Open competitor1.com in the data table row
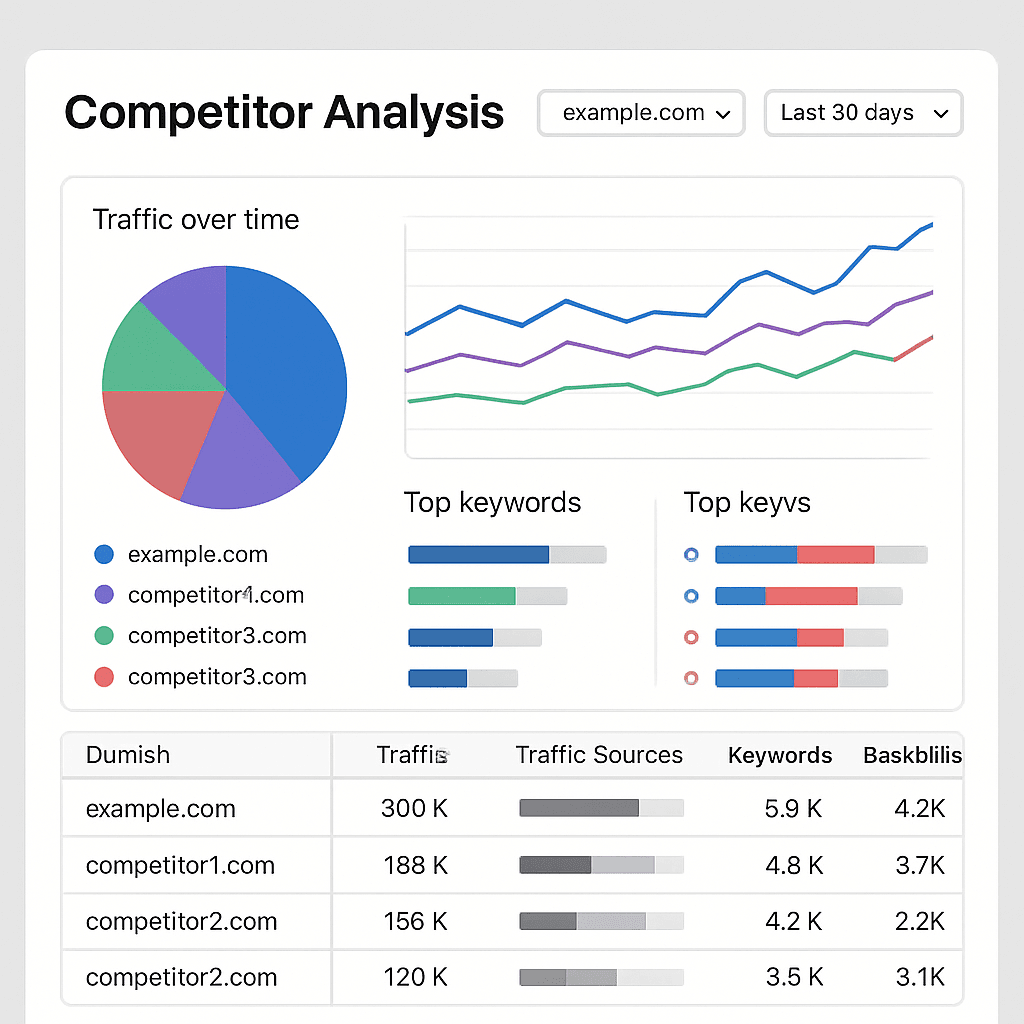Viewport: 1024px width, 1024px height. (x=180, y=865)
